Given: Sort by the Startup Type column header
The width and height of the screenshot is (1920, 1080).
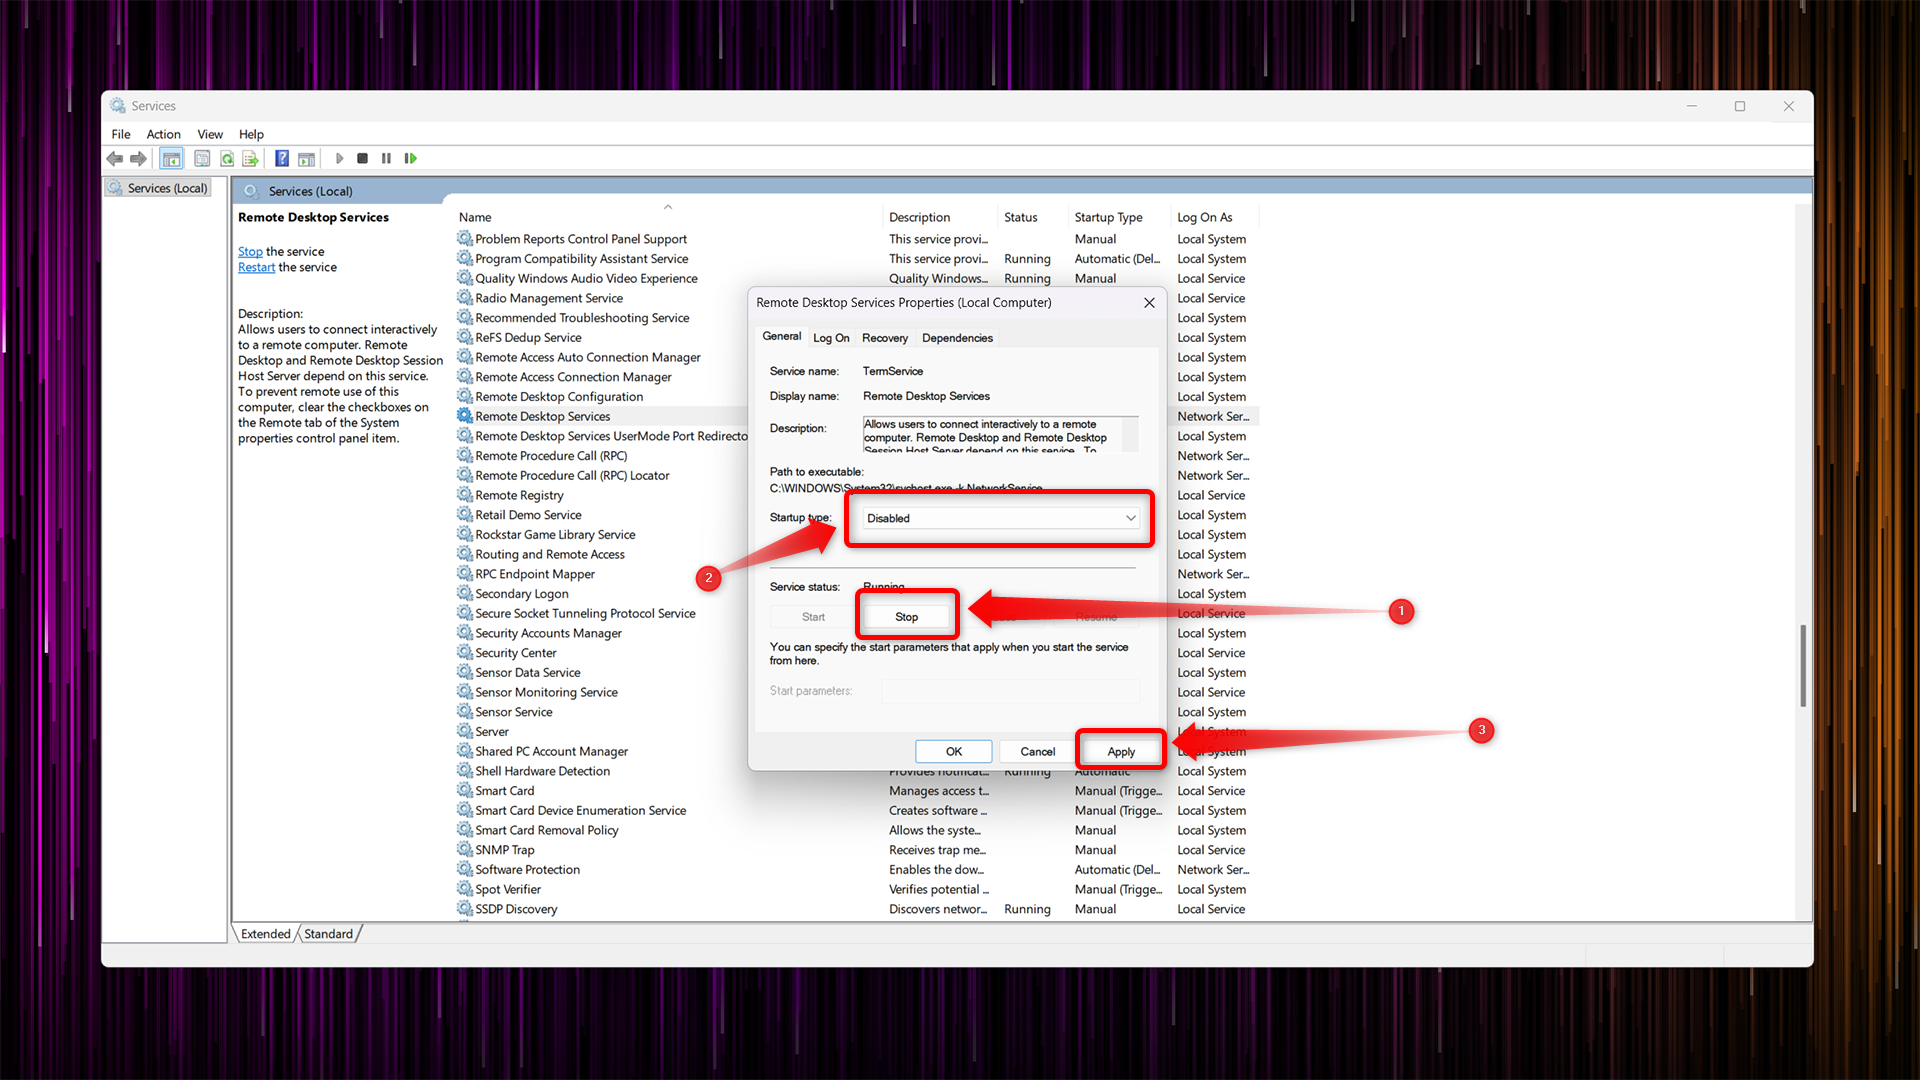Looking at the screenshot, I should (1108, 217).
